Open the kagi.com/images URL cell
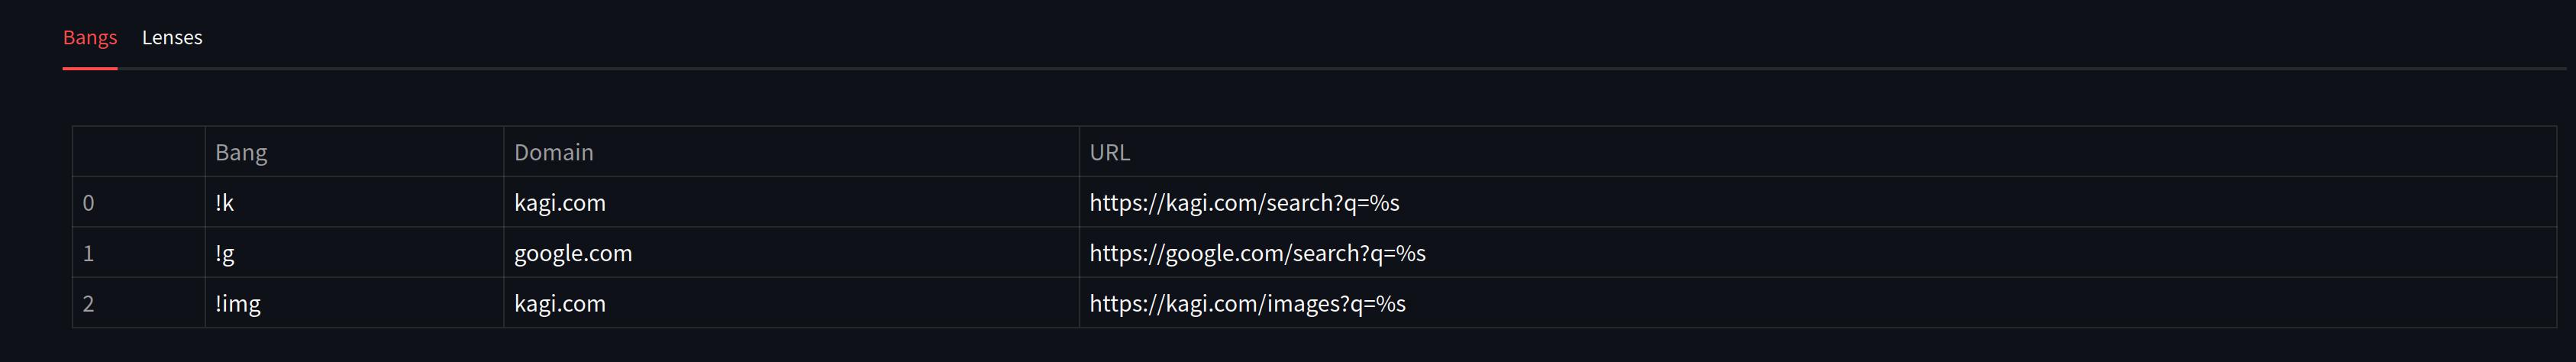 coord(1247,304)
